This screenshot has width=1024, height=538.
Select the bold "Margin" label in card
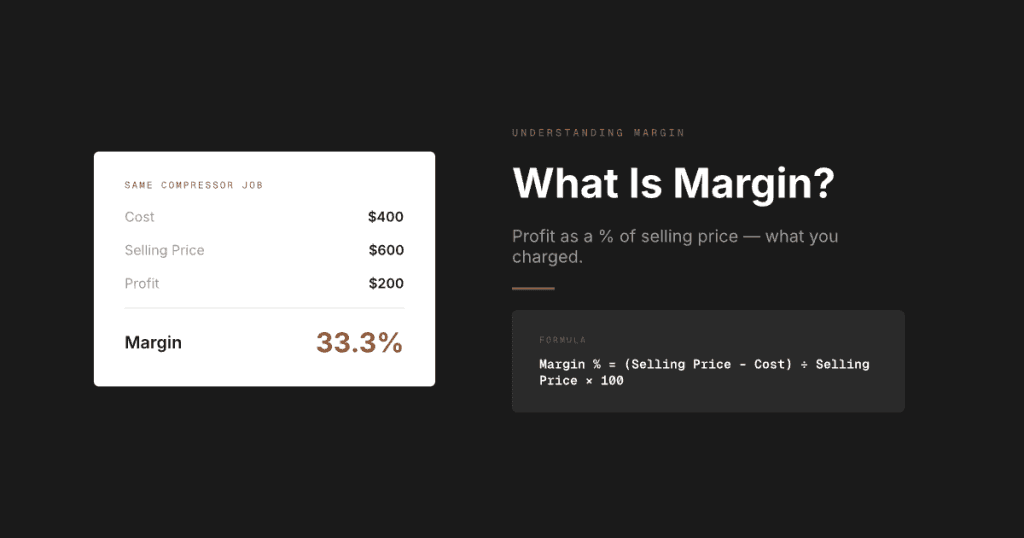(153, 342)
